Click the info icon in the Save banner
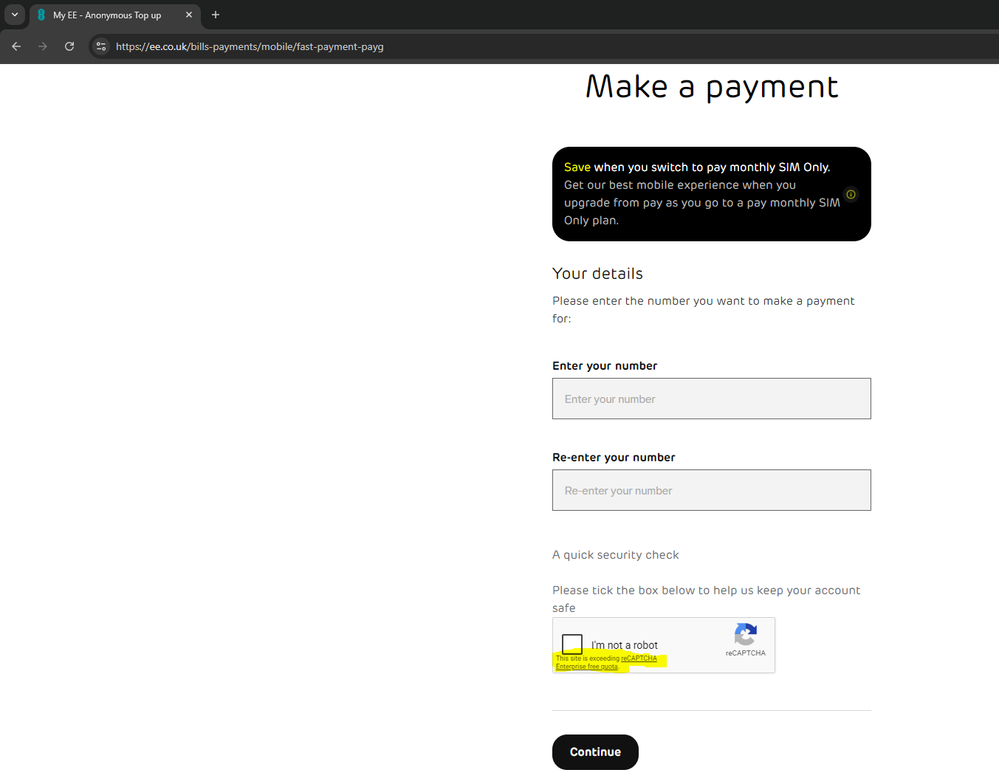 pyautogui.click(x=851, y=194)
